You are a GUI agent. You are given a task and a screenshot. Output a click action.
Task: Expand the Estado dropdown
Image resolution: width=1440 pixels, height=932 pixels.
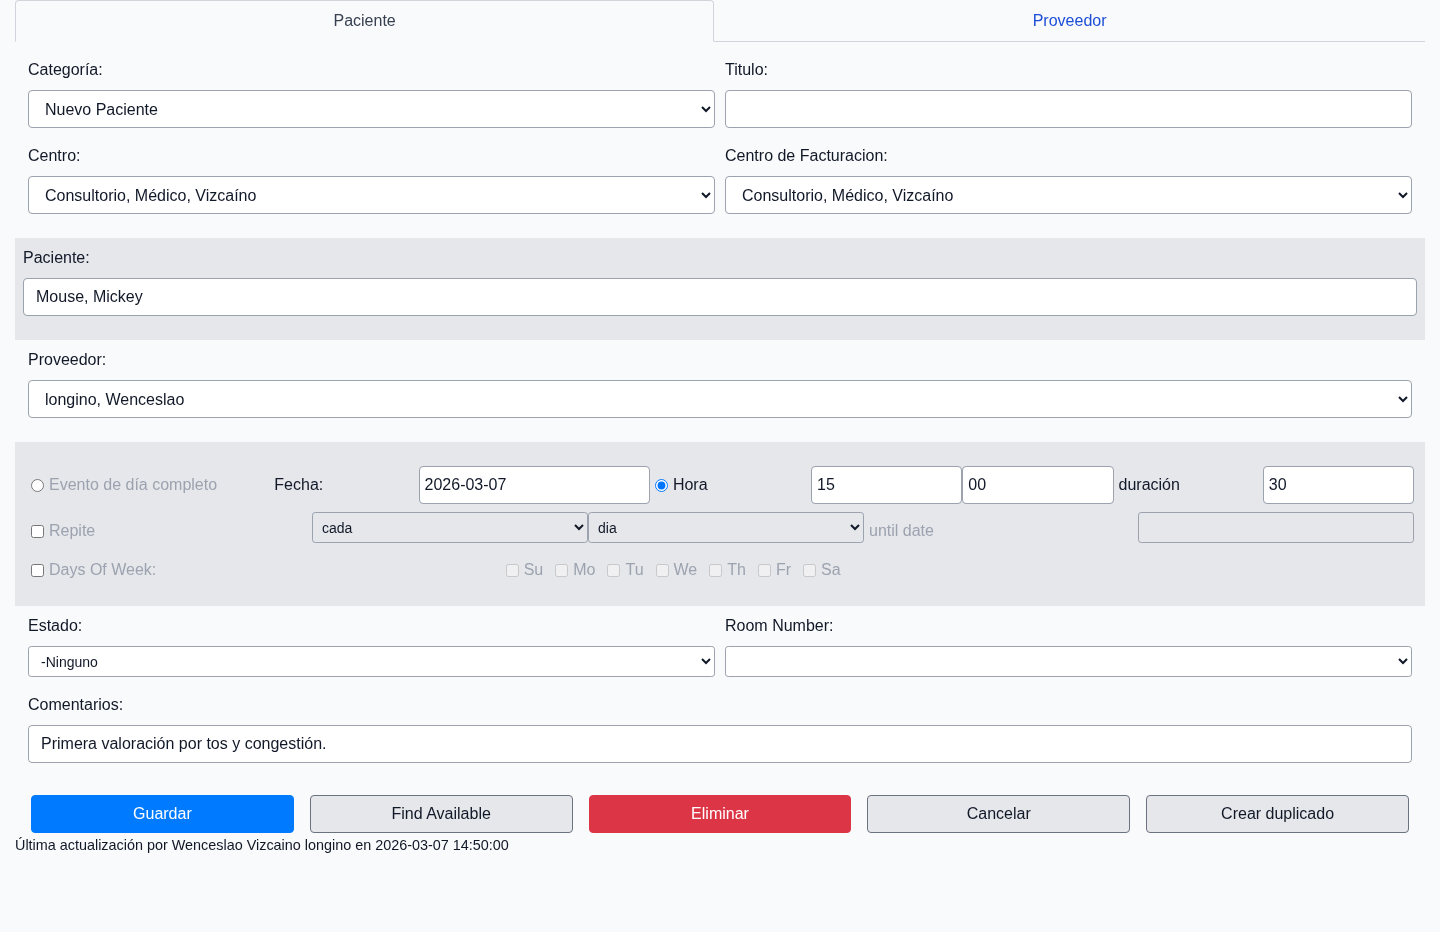coord(371,662)
